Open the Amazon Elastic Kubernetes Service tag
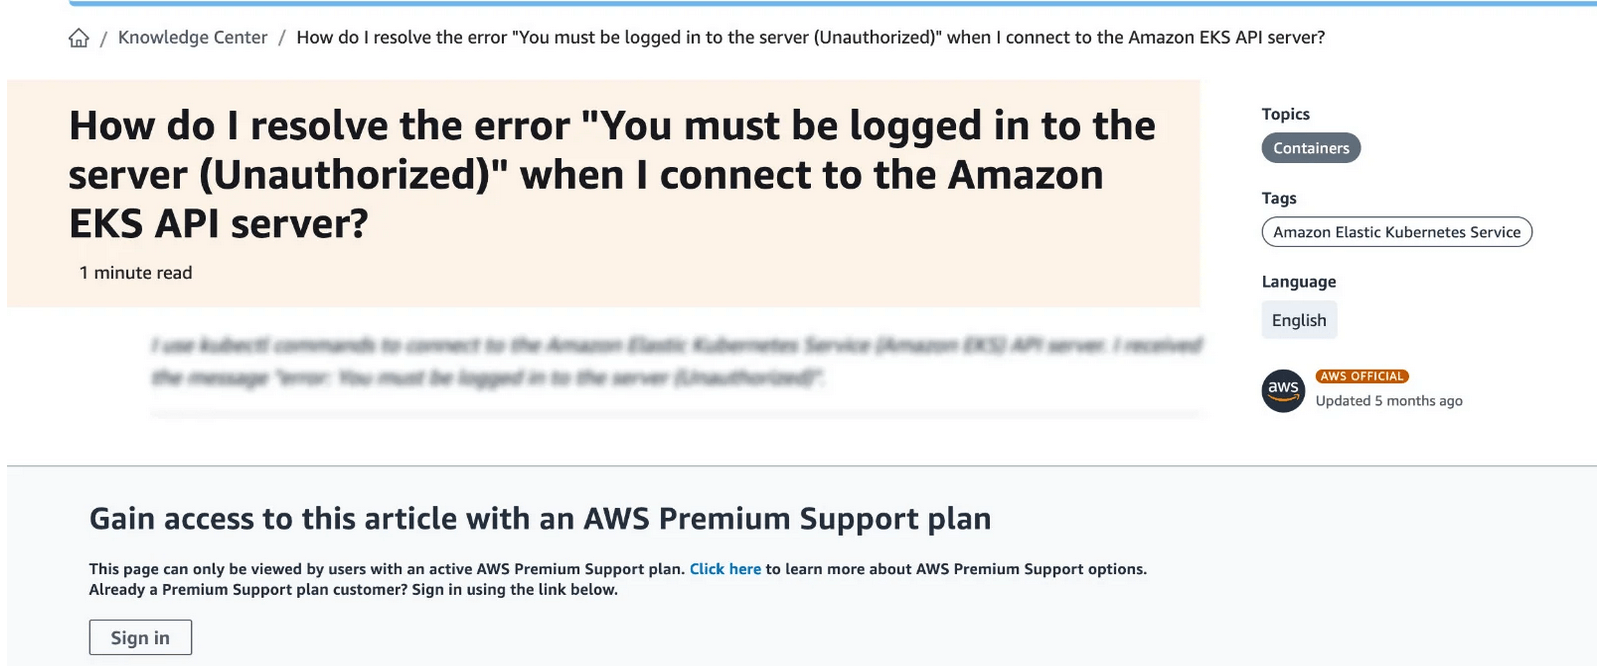 1396,232
